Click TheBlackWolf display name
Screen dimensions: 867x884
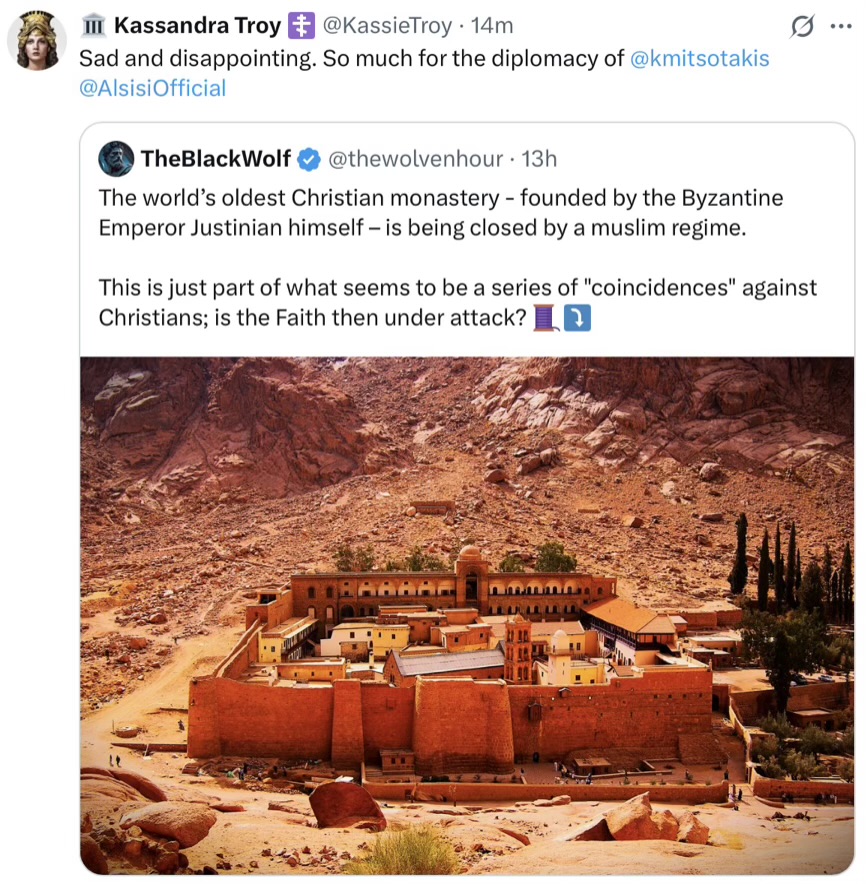click(x=216, y=159)
